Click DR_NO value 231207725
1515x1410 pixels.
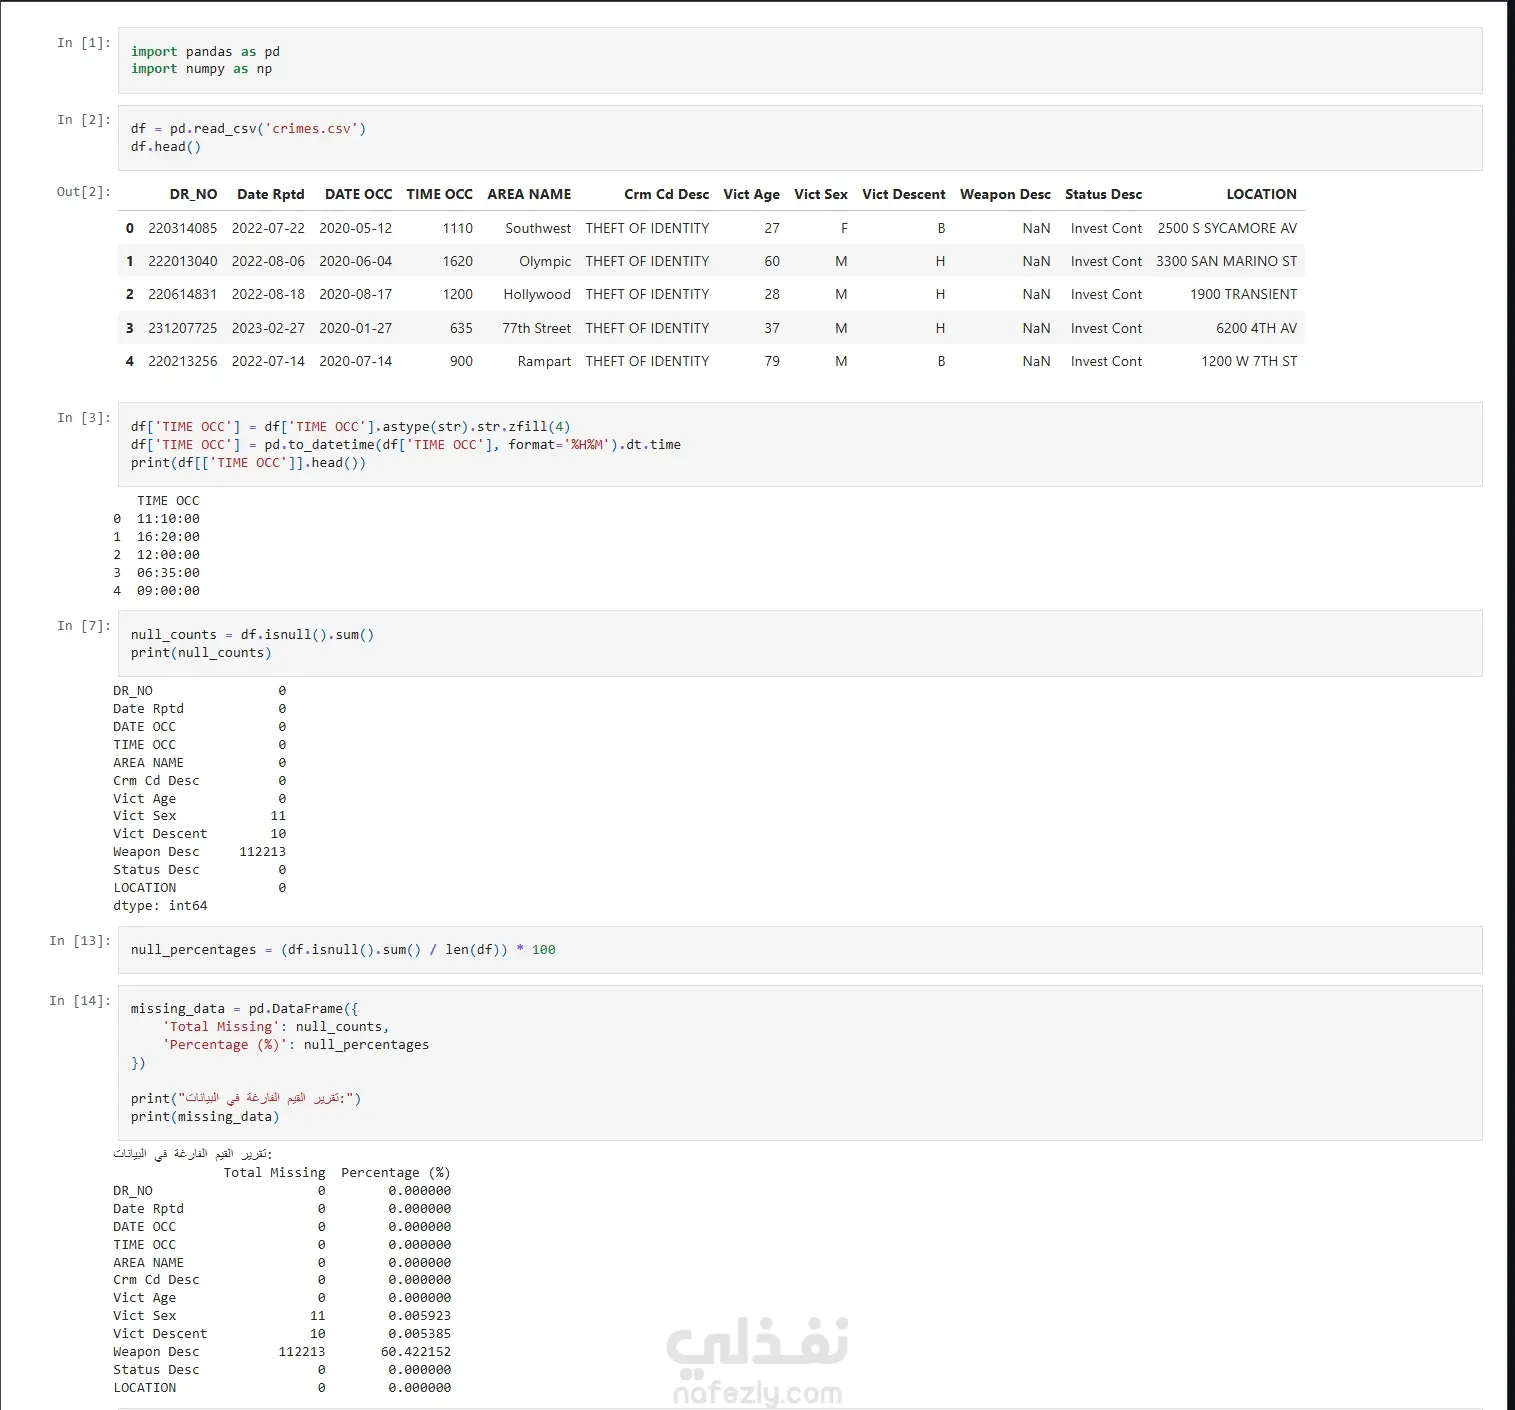(182, 328)
